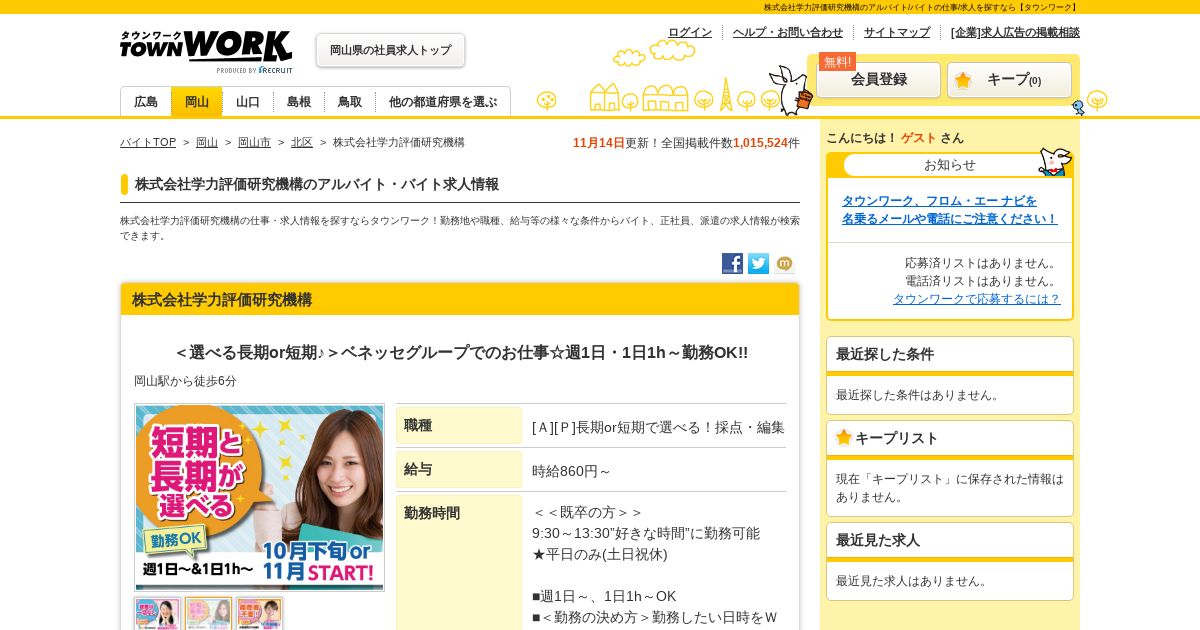1200x630 pixels.
Task: Click the 無料! badge above 会員登録
Action: coord(837,62)
